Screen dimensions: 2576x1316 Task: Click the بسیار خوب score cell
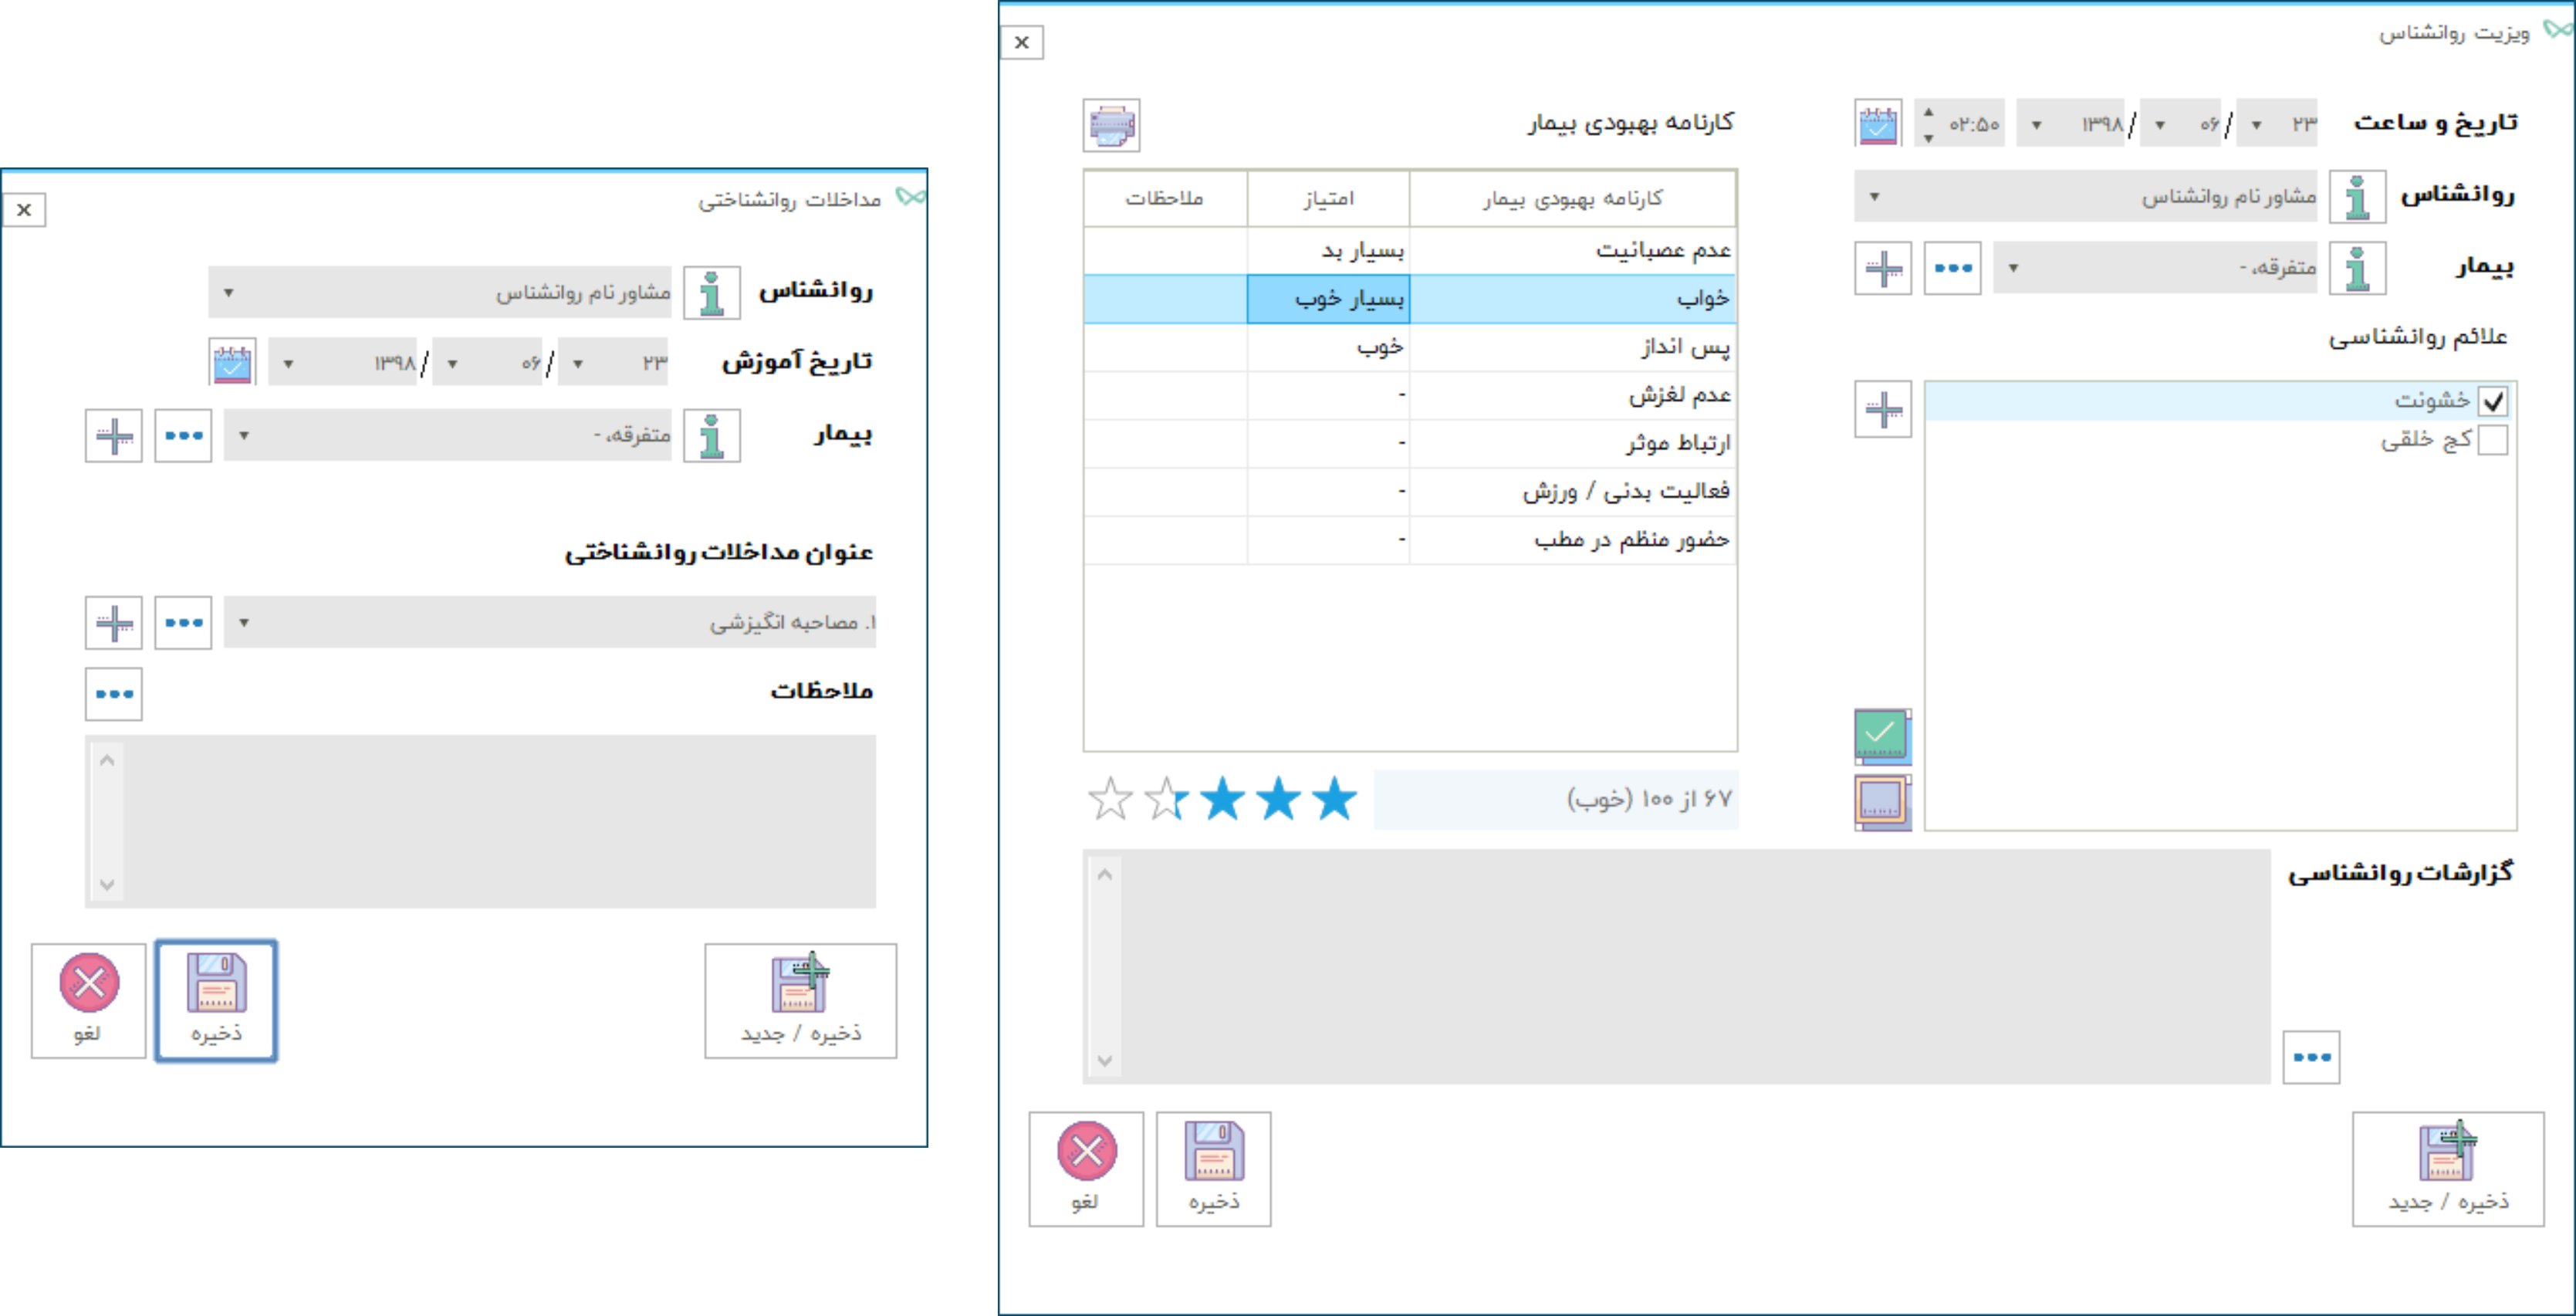[1329, 299]
